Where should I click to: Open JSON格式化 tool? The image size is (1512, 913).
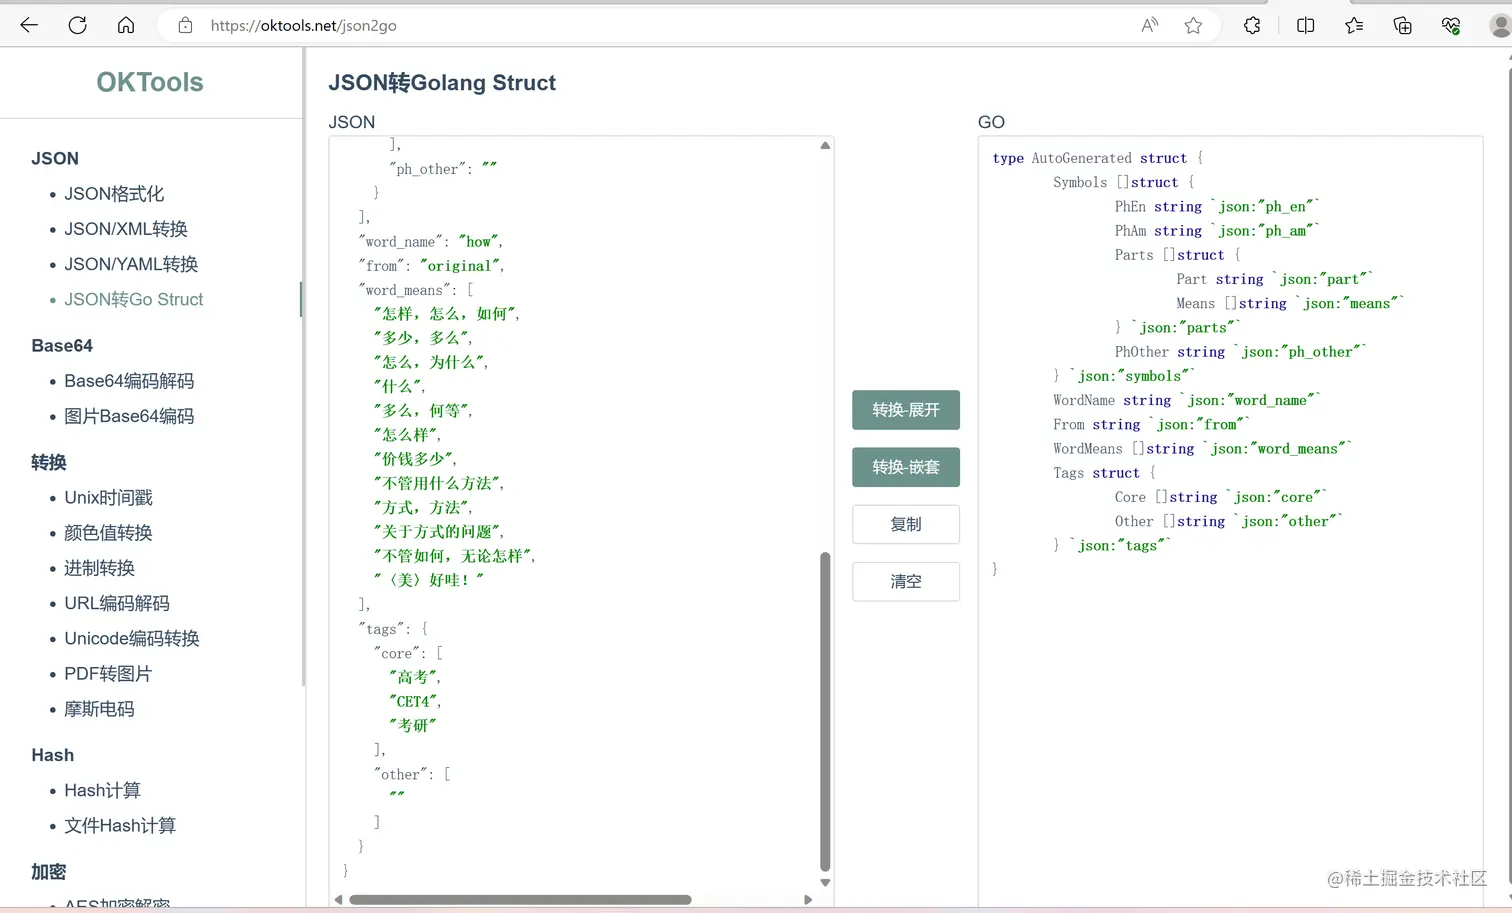tap(114, 194)
